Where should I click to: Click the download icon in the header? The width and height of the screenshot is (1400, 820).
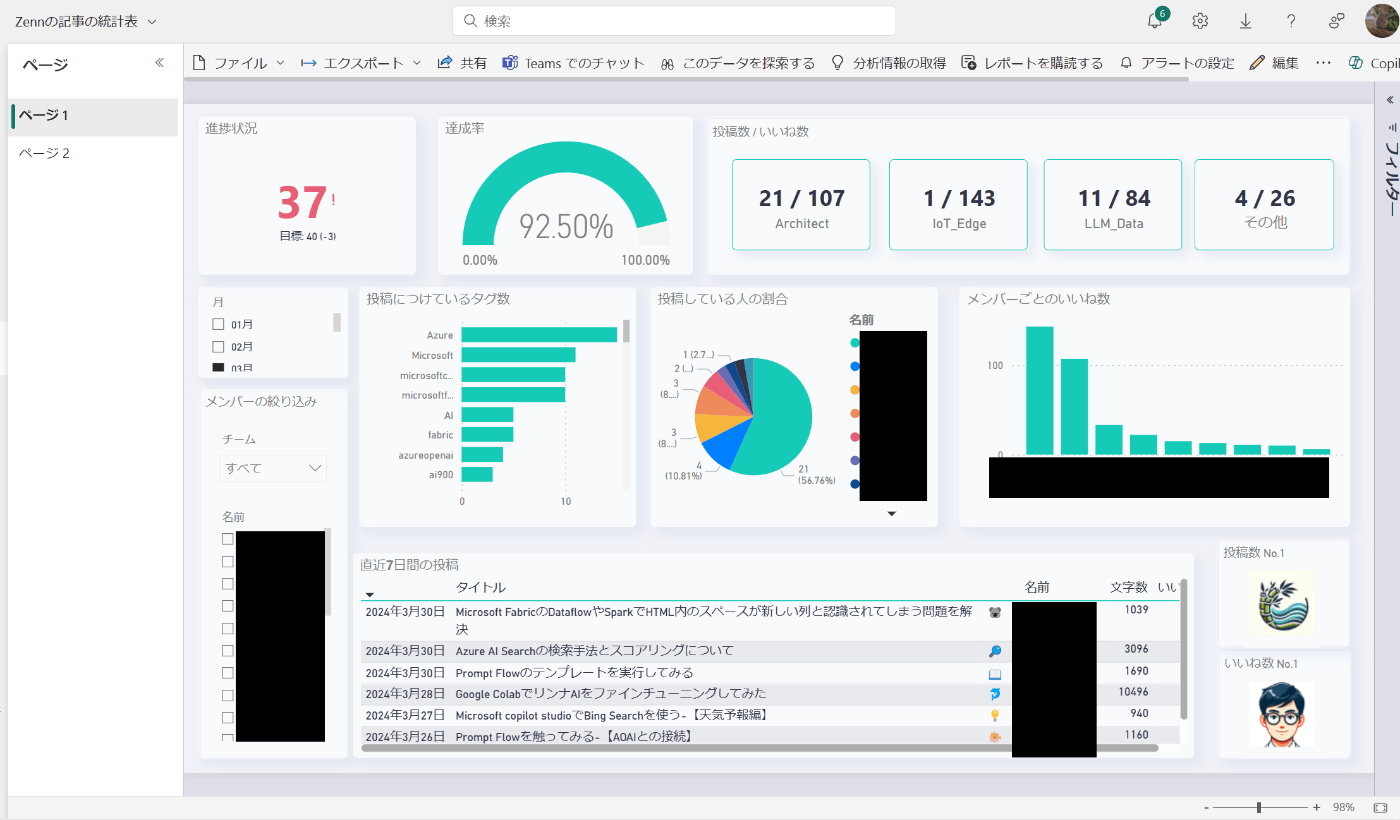point(1246,21)
